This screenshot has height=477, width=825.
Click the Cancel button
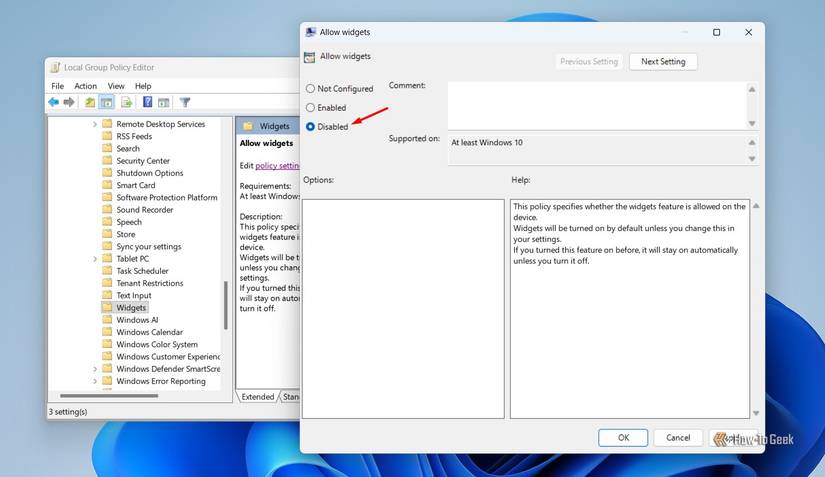678,438
